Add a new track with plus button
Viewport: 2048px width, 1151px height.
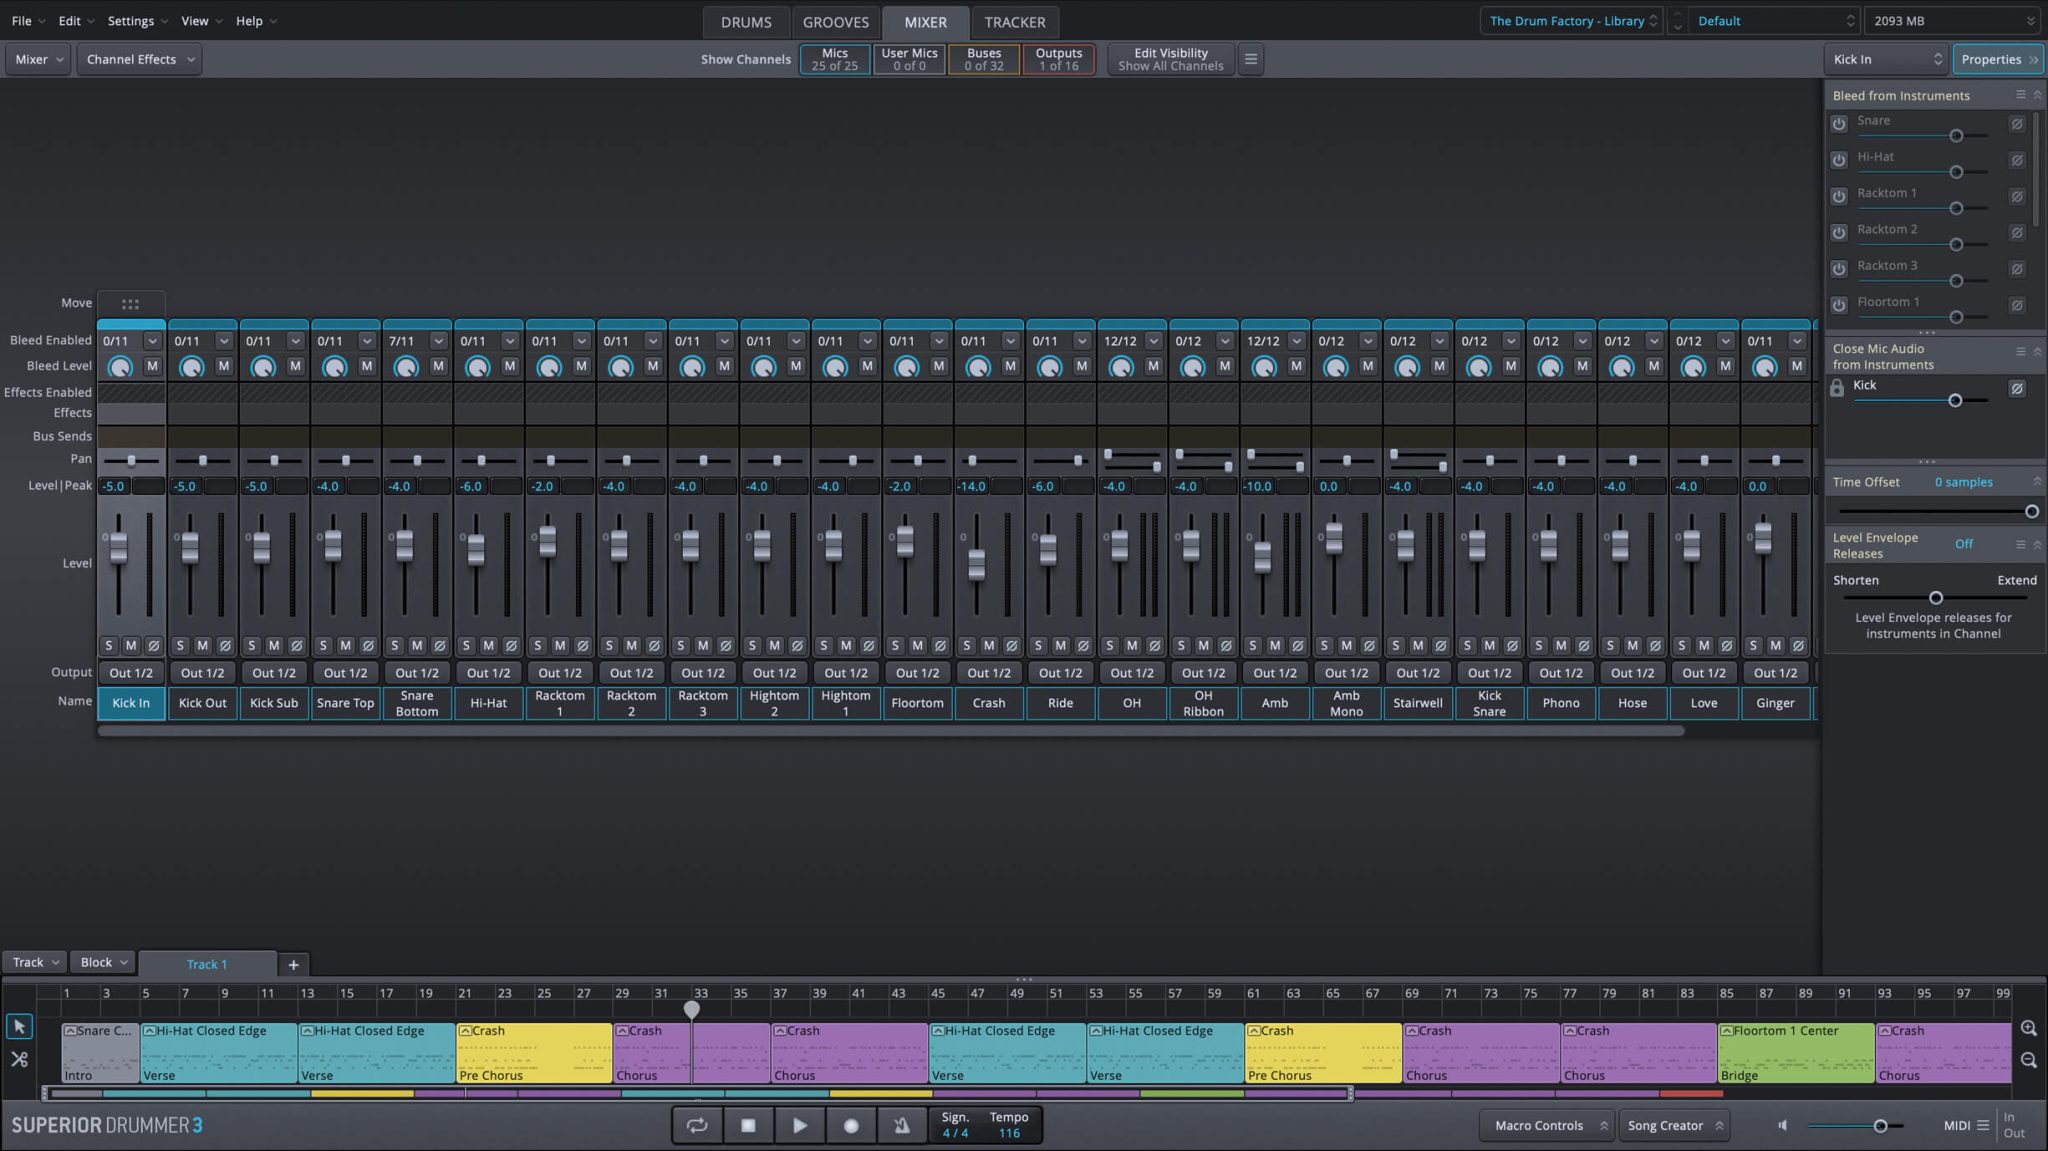click(293, 964)
